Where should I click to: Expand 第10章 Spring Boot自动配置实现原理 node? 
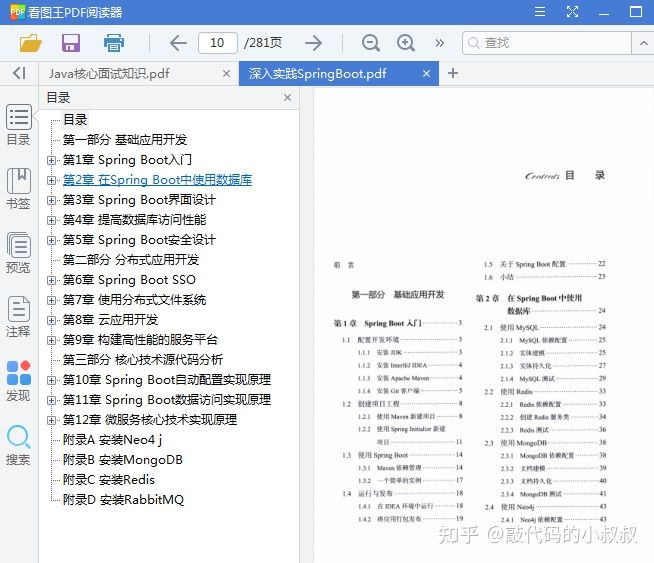51,380
